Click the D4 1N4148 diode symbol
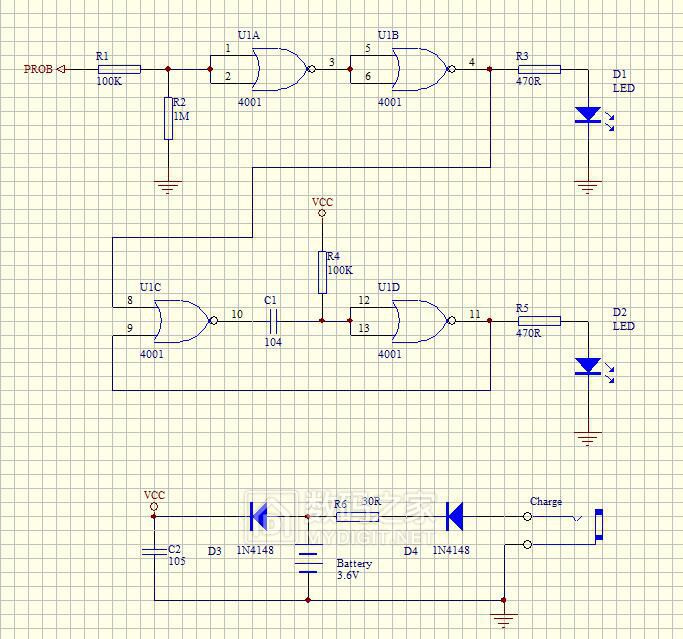This screenshot has width=683, height=639. coord(453,517)
